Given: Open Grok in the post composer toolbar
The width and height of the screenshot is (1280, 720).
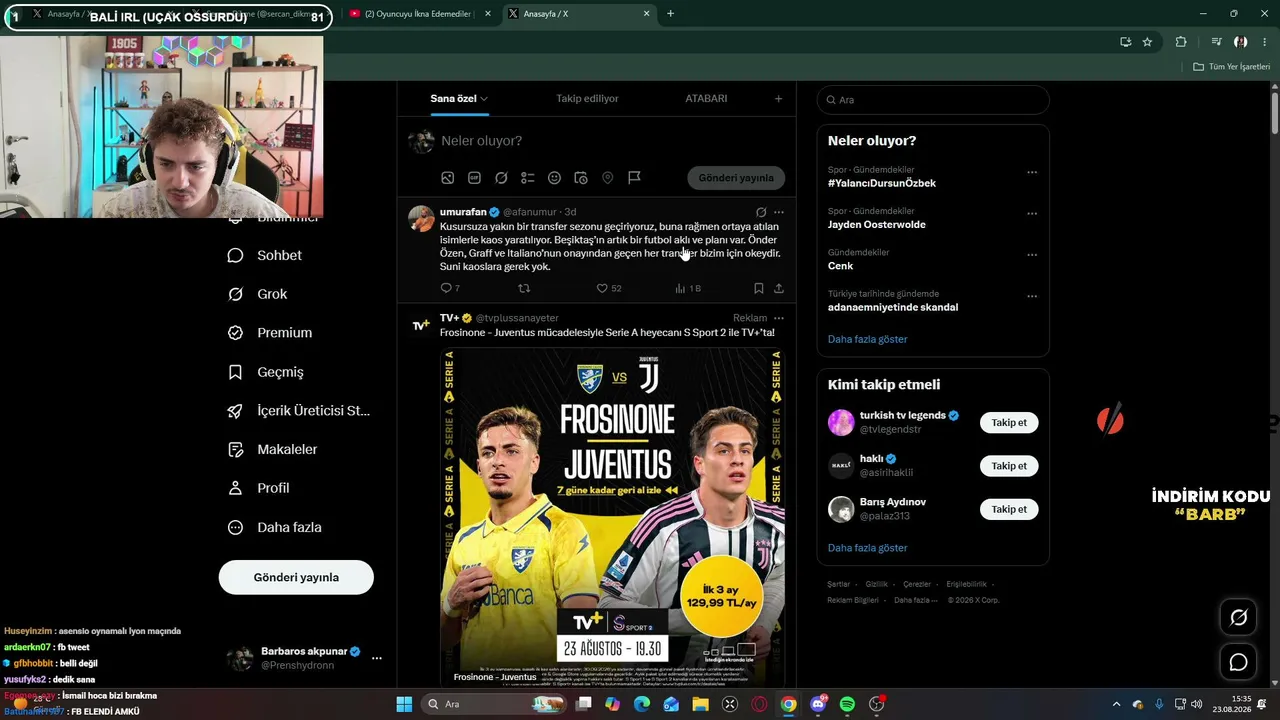Looking at the screenshot, I should click(501, 178).
